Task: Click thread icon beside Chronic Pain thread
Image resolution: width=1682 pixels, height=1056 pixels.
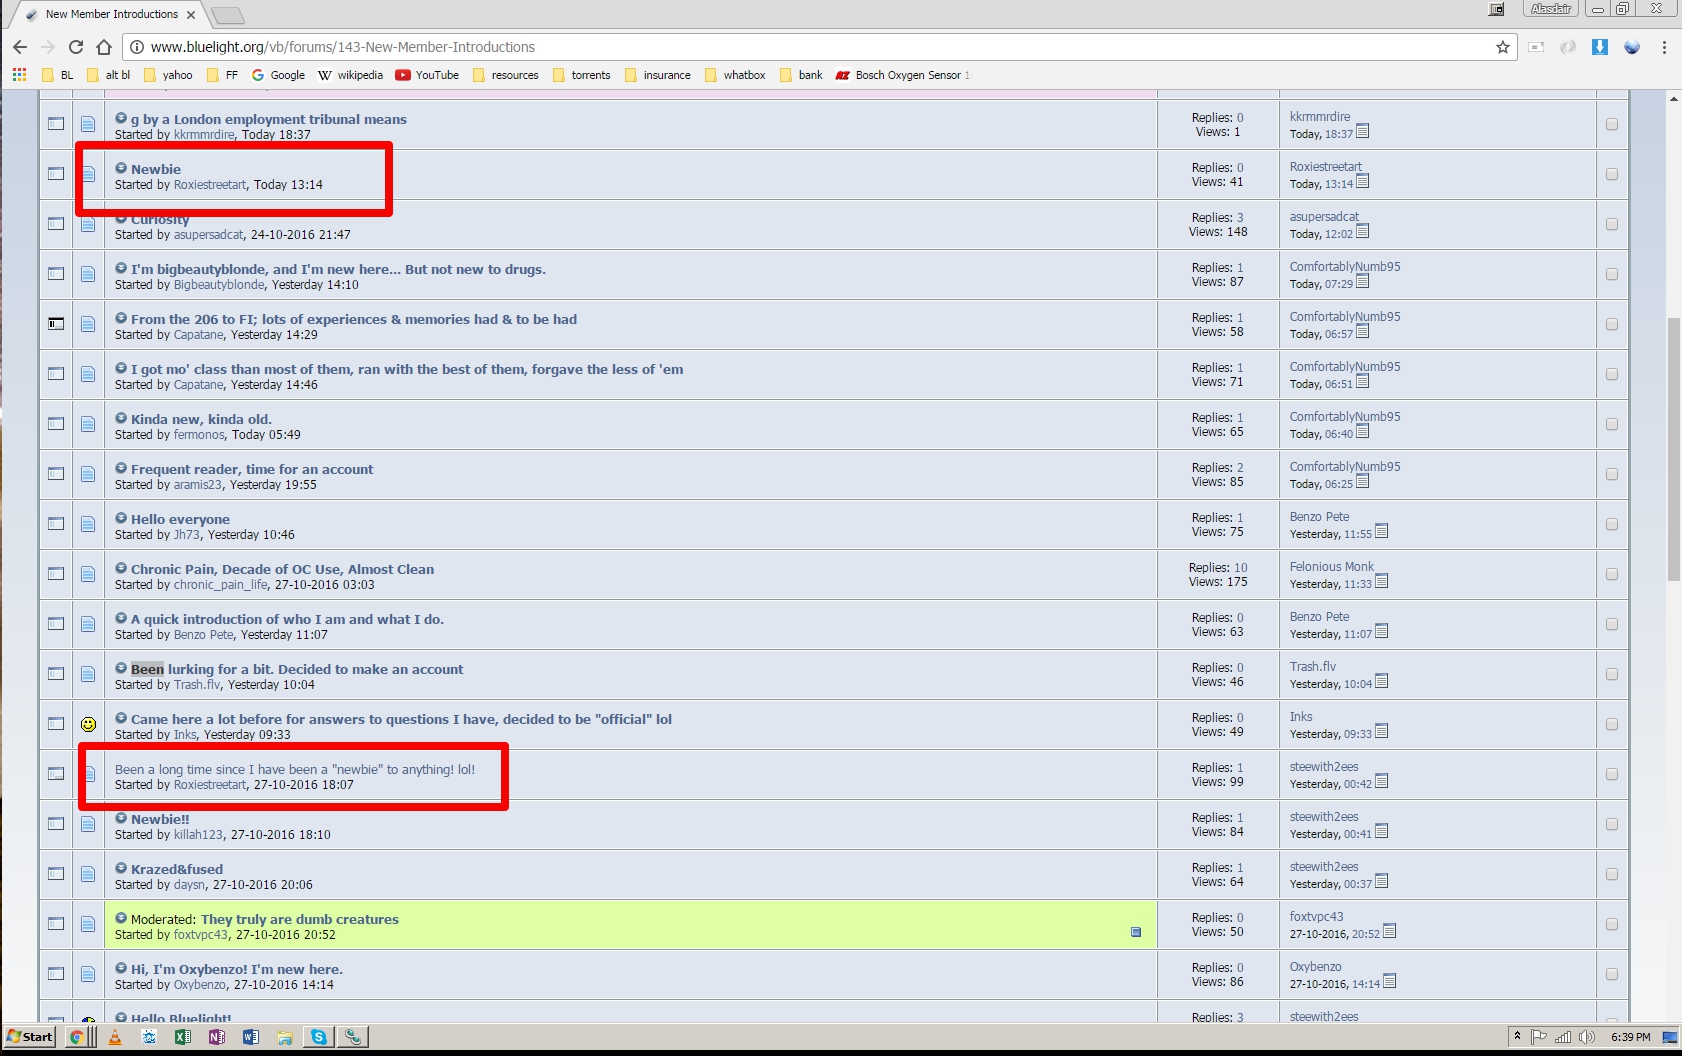Action: pyautogui.click(x=88, y=574)
